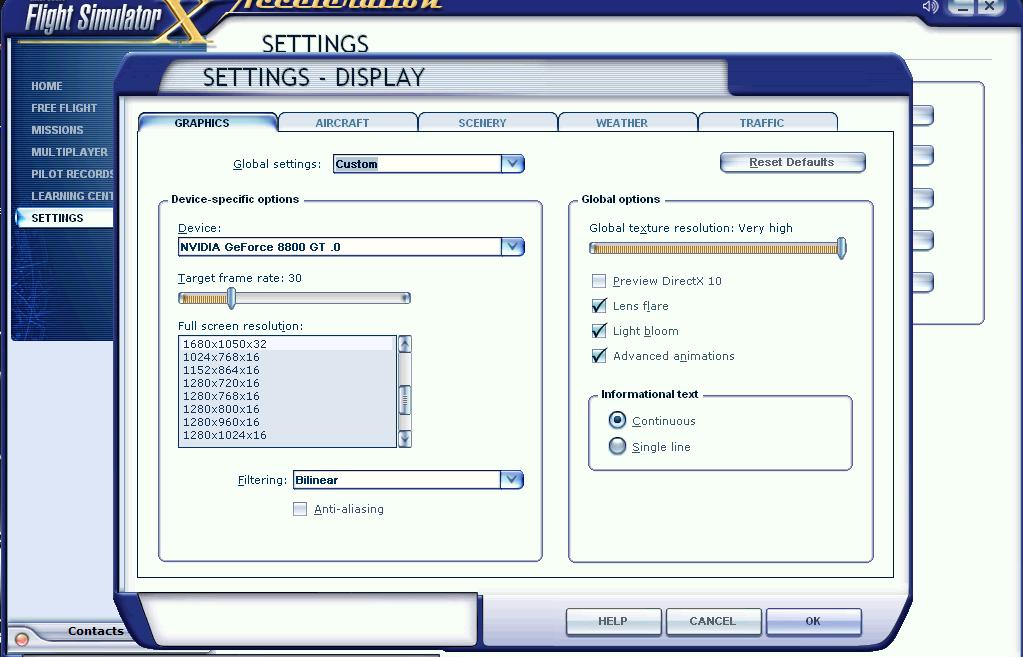Click the resolution list scroll-up arrow

coord(405,345)
